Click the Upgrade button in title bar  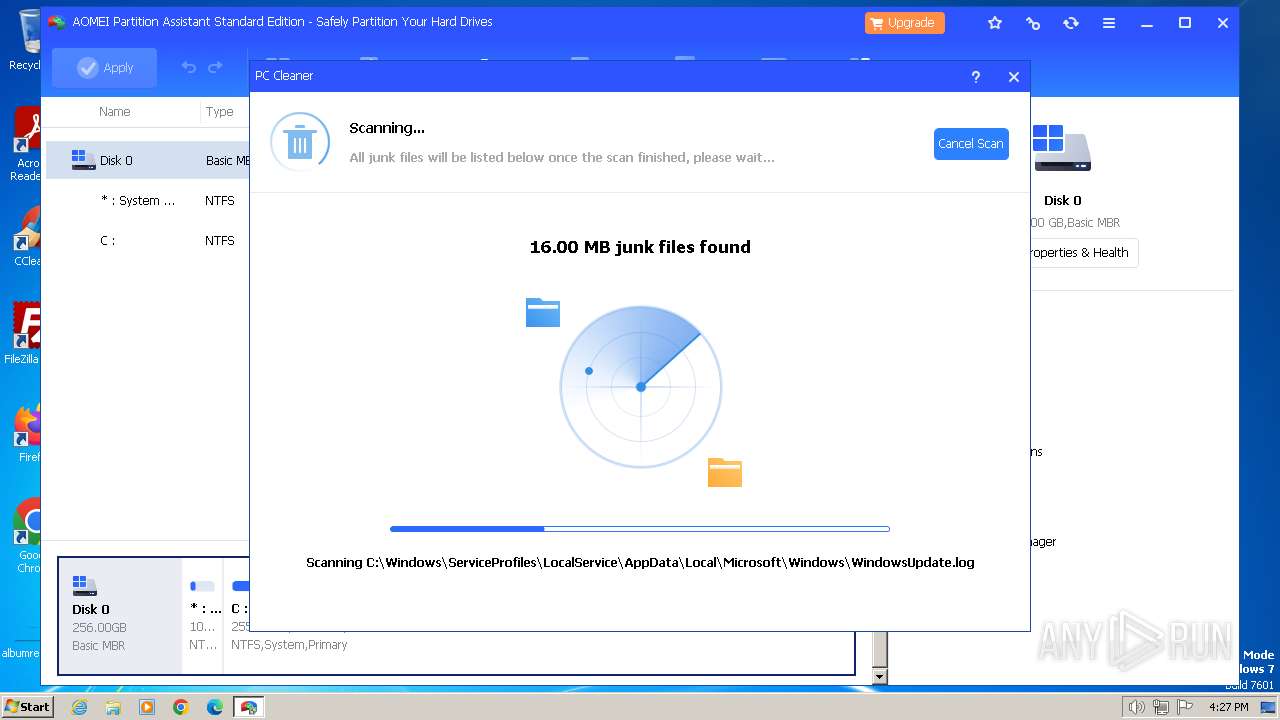pyautogui.click(x=905, y=23)
